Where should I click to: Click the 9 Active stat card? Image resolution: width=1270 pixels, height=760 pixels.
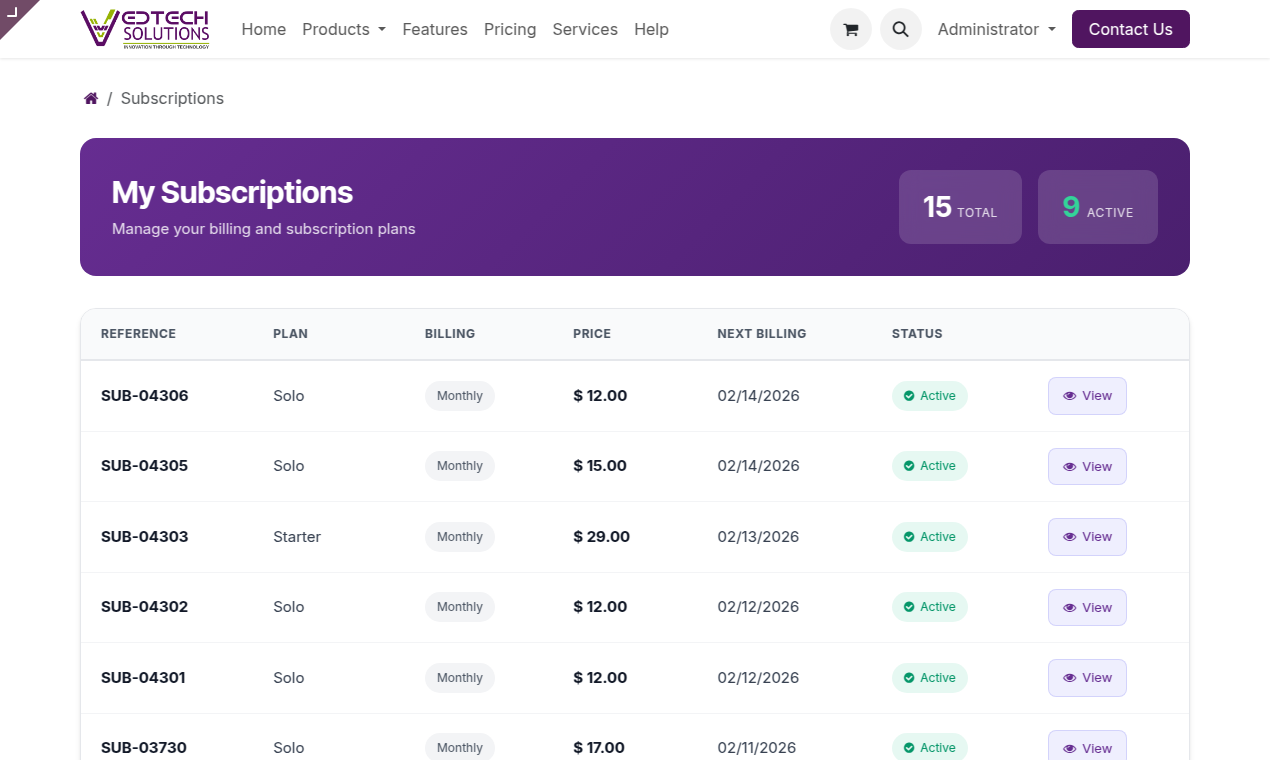point(1098,207)
